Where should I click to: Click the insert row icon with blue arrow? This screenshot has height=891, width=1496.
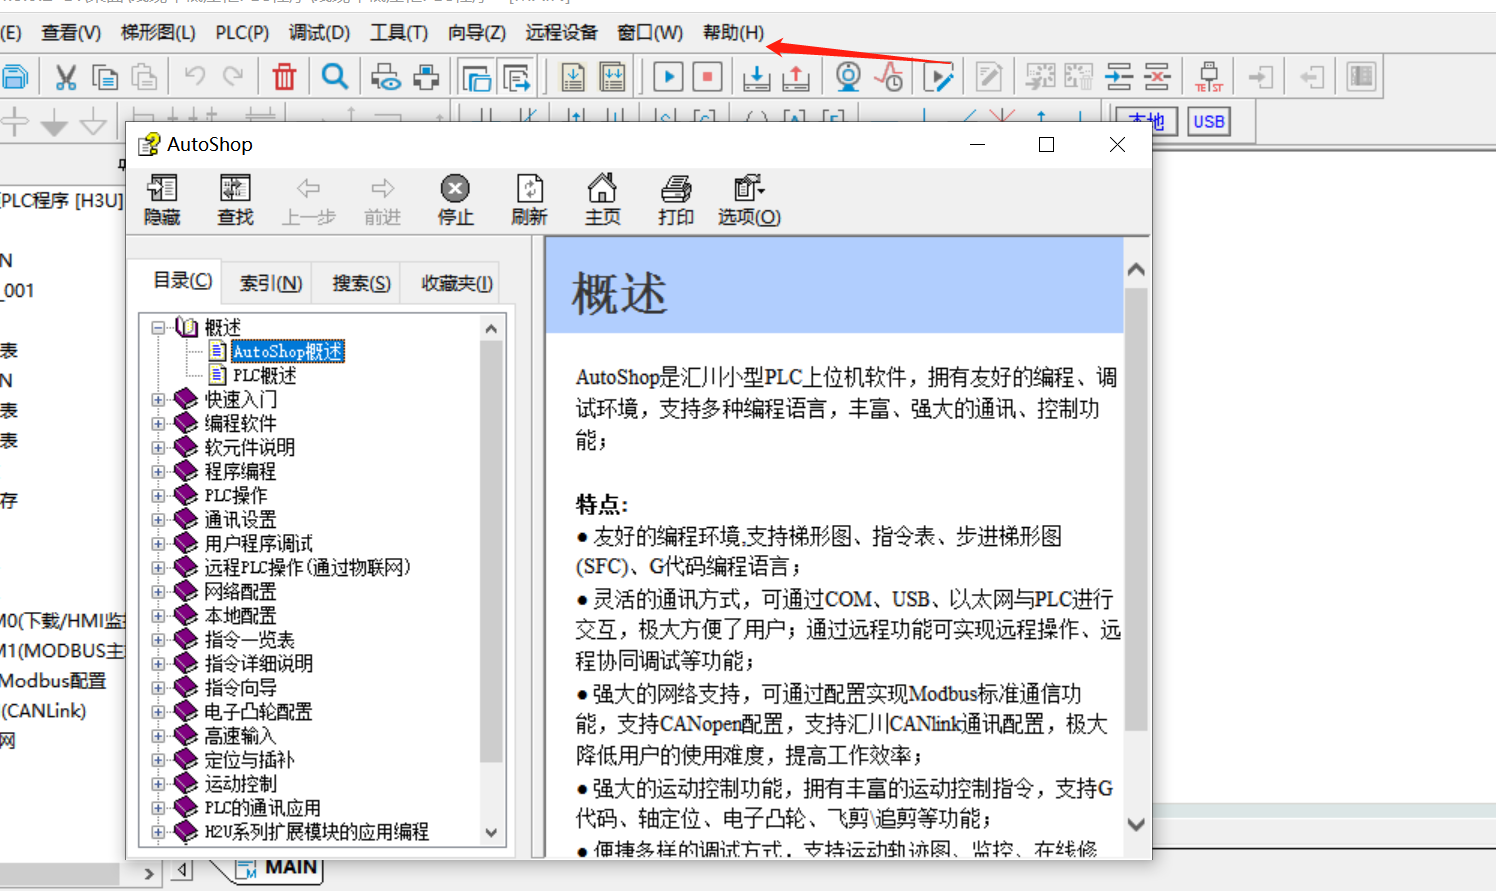tap(1119, 77)
